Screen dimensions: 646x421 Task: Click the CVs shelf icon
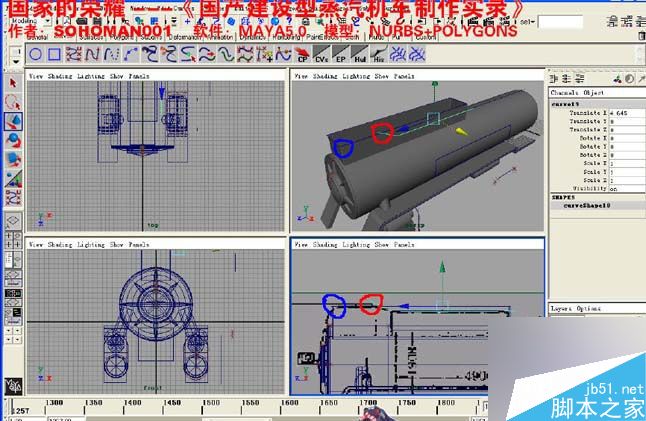[321, 54]
